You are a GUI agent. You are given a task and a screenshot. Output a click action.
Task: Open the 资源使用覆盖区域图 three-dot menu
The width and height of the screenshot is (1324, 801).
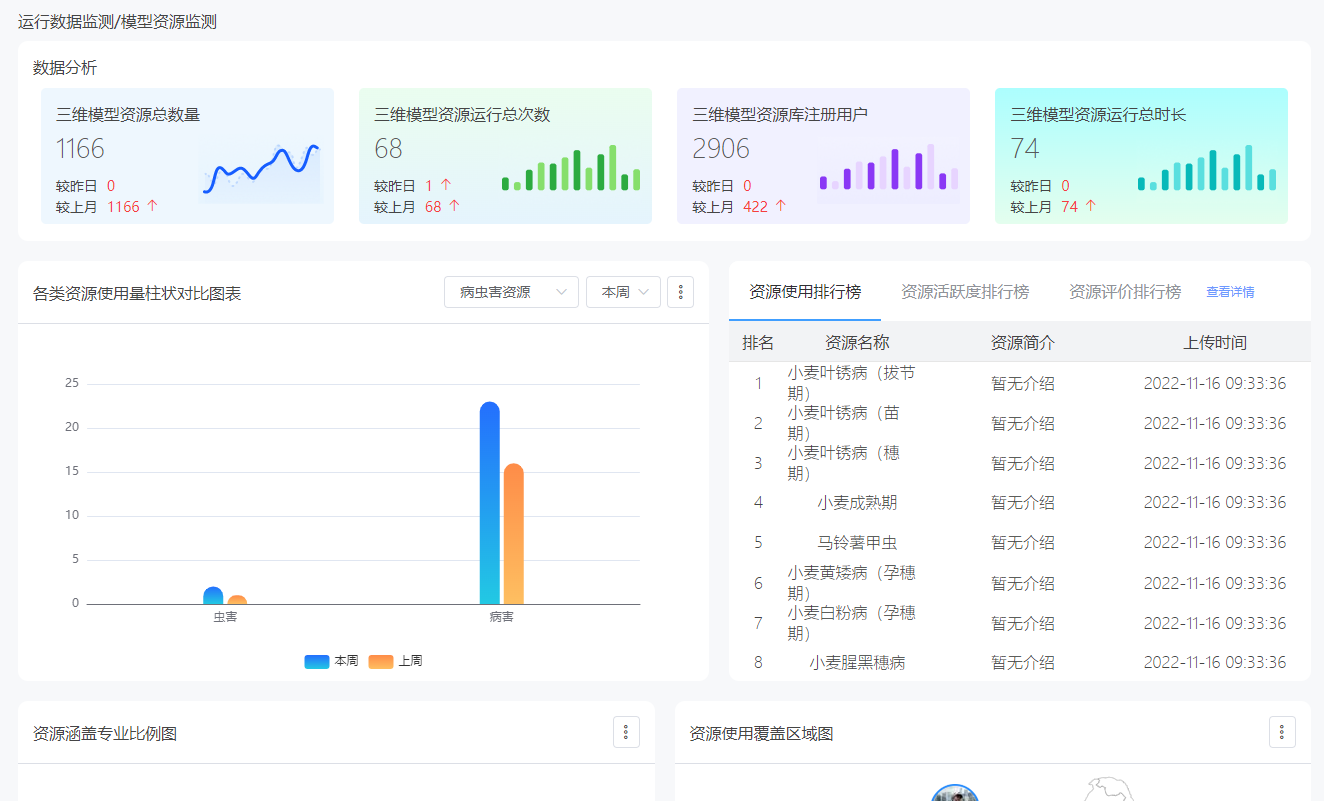pyautogui.click(x=1282, y=732)
